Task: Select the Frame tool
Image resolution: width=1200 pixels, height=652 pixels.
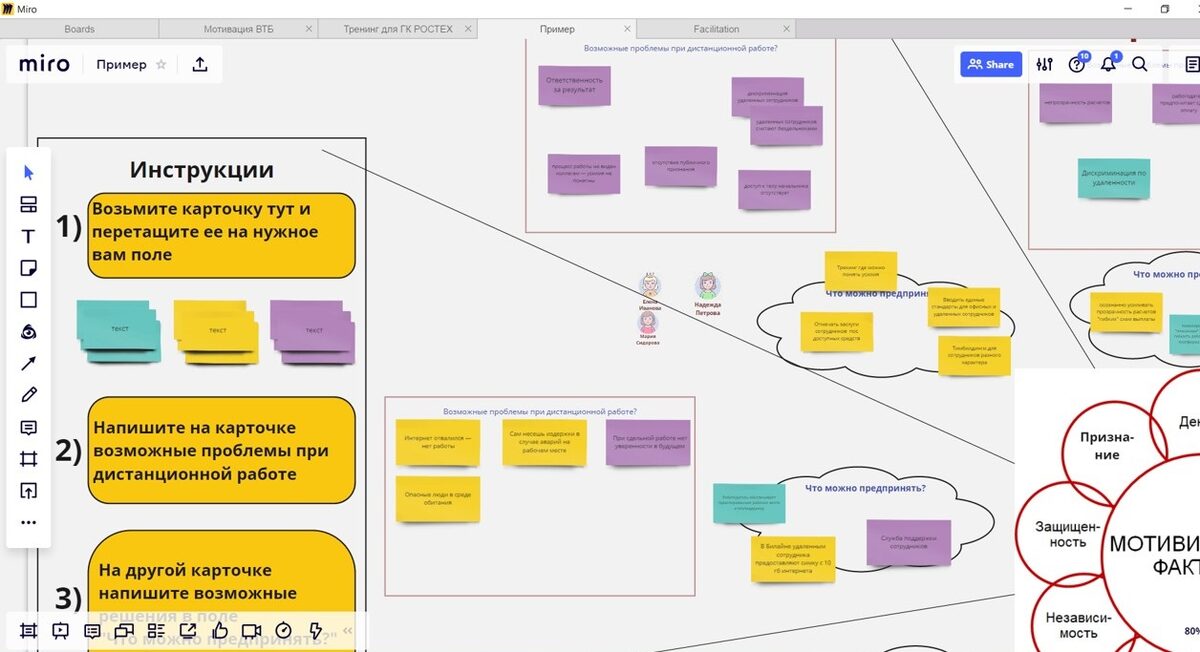Action: click(x=29, y=459)
